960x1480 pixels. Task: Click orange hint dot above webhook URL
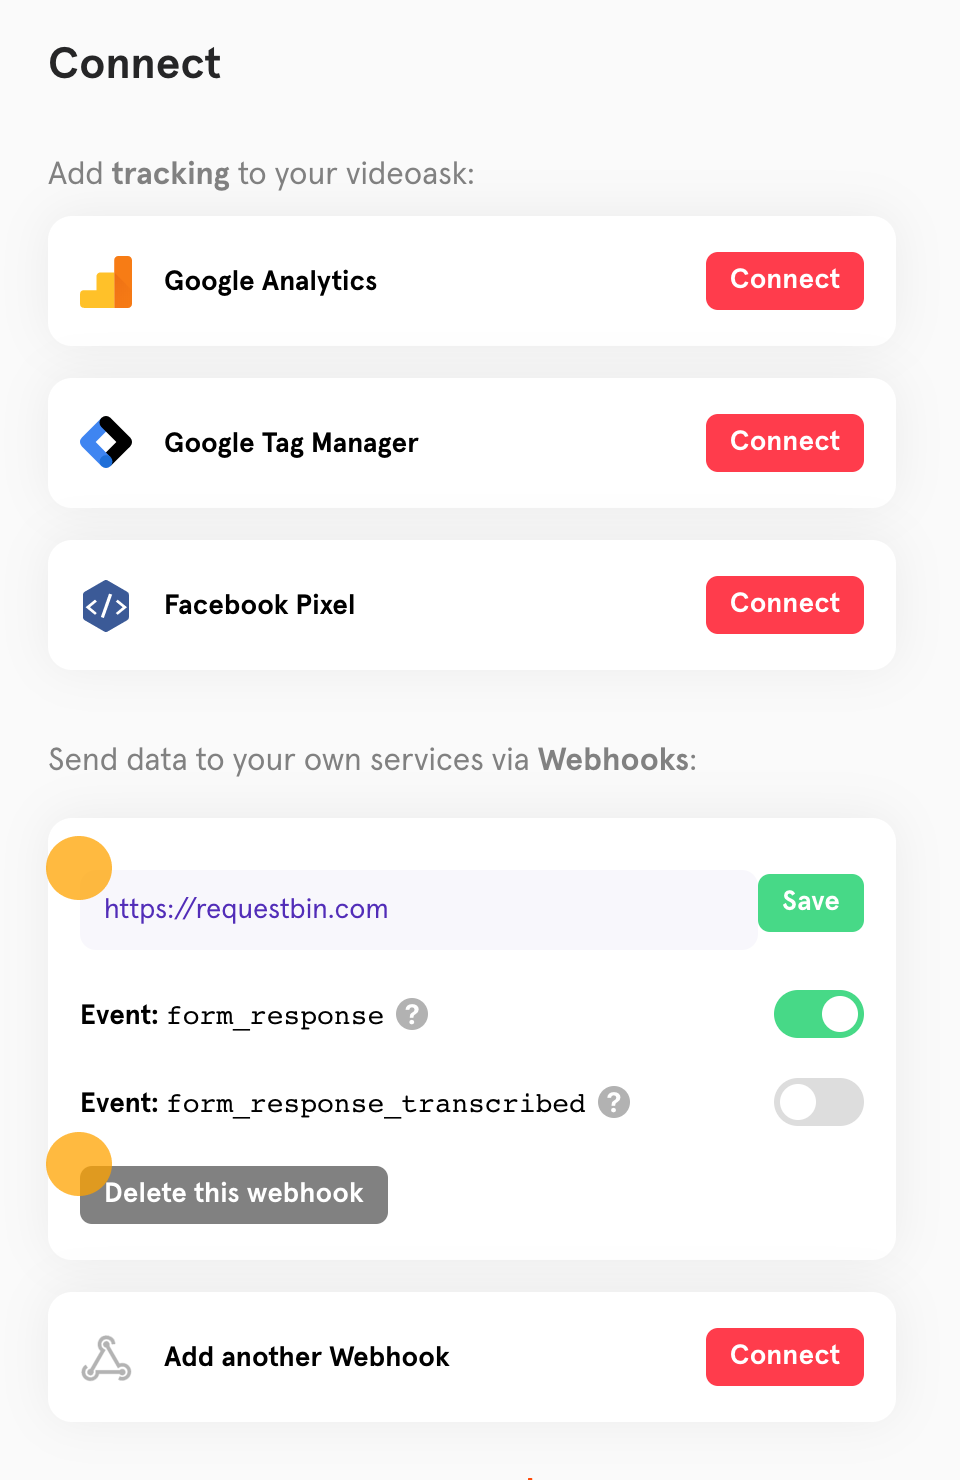79,868
